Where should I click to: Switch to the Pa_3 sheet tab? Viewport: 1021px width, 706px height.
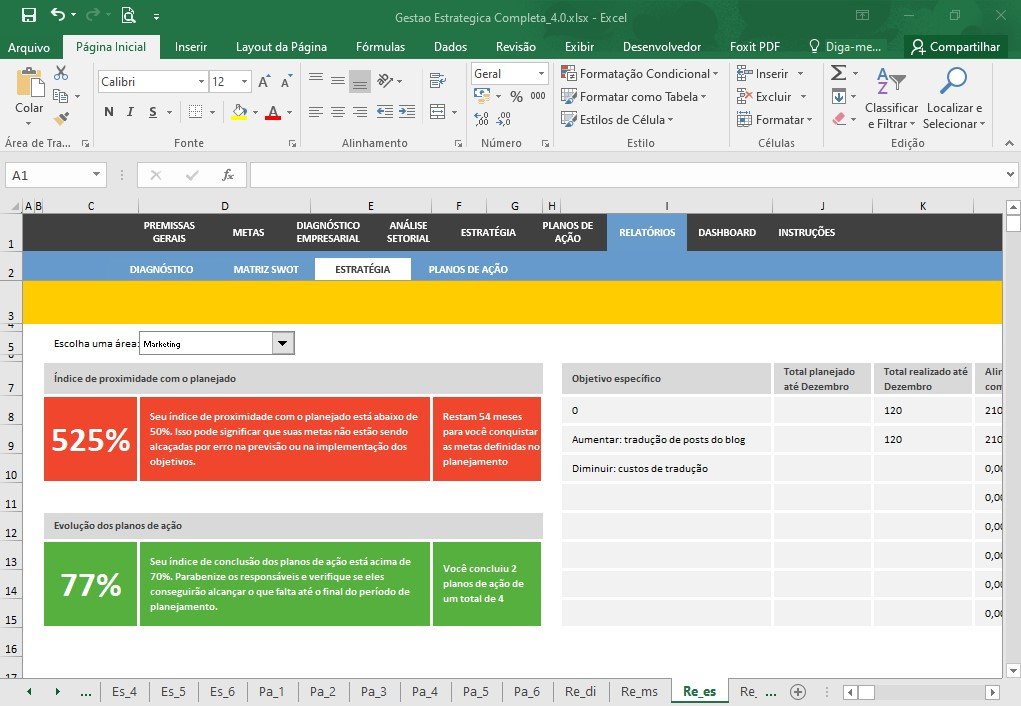[374, 692]
